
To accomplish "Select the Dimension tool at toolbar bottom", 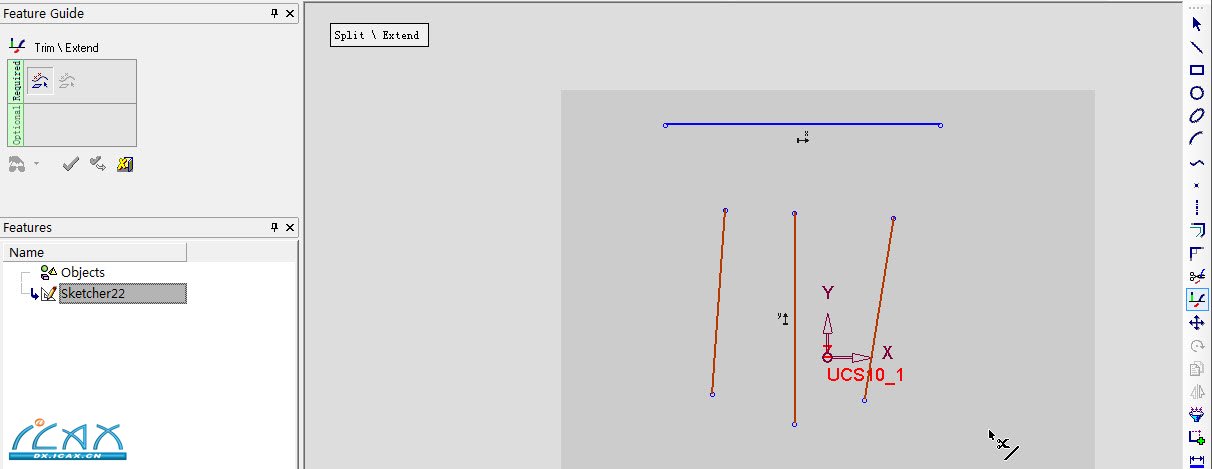I will 1196,460.
